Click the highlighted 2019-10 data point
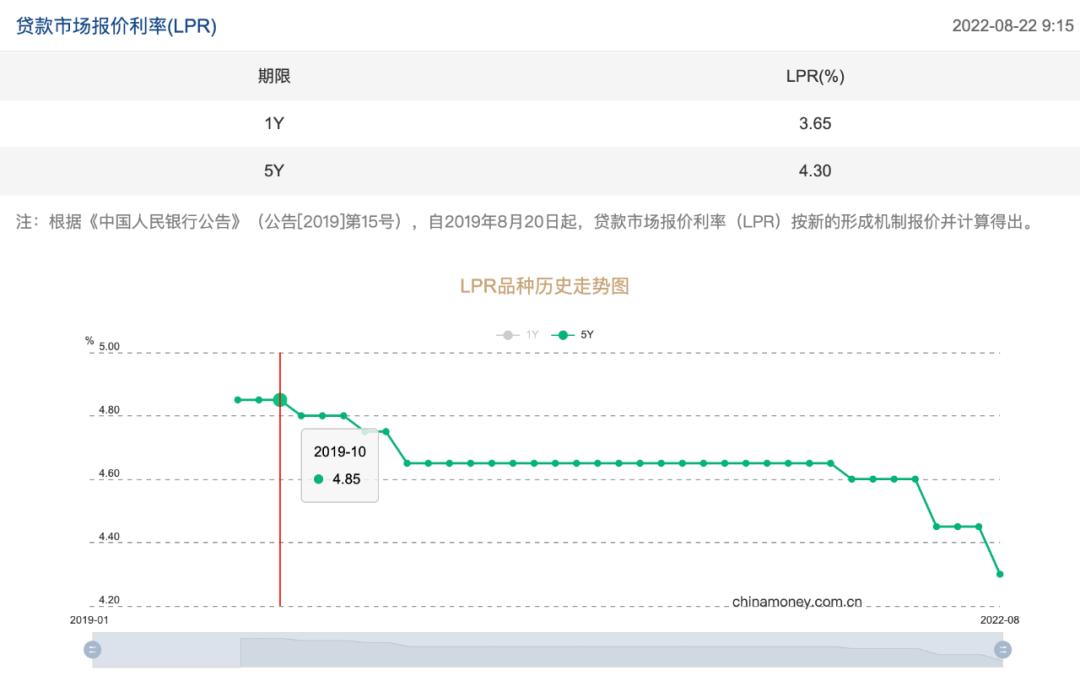1080x676 pixels. [x=281, y=399]
